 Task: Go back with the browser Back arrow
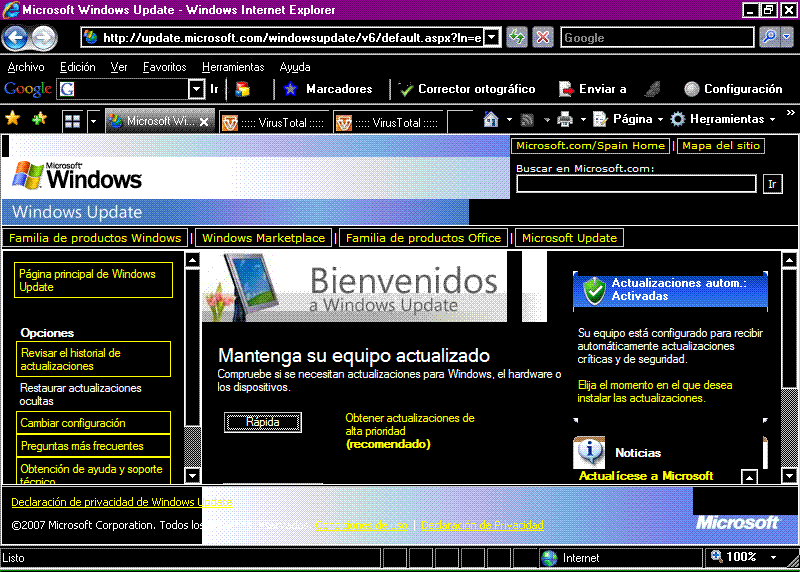coord(15,37)
